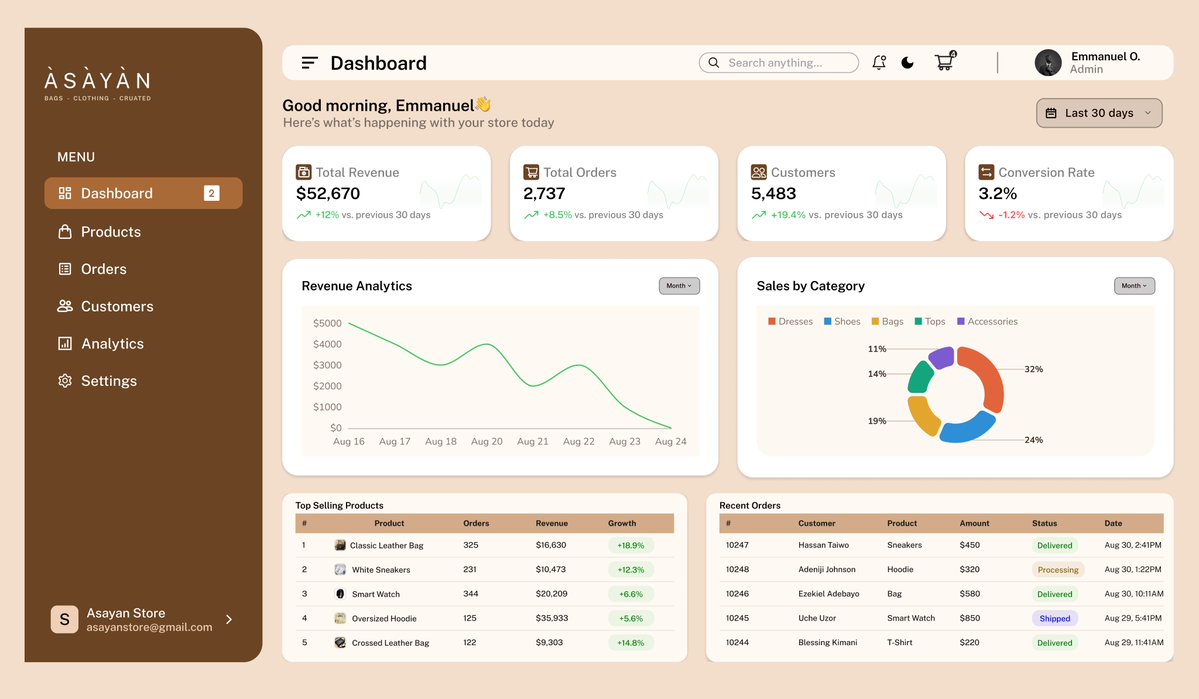Click the Shoes blue legend swatch
1199x699 pixels.
(x=827, y=321)
